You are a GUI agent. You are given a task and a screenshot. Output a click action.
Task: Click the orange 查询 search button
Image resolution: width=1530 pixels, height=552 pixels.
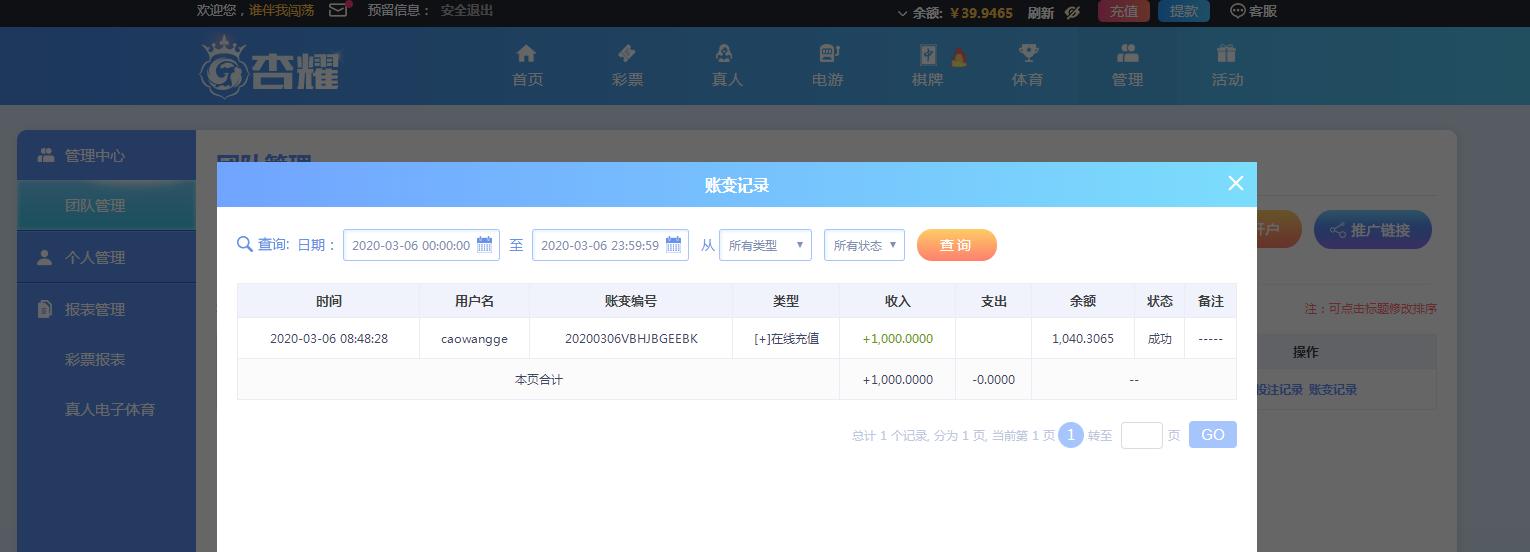pyautogui.click(x=956, y=245)
